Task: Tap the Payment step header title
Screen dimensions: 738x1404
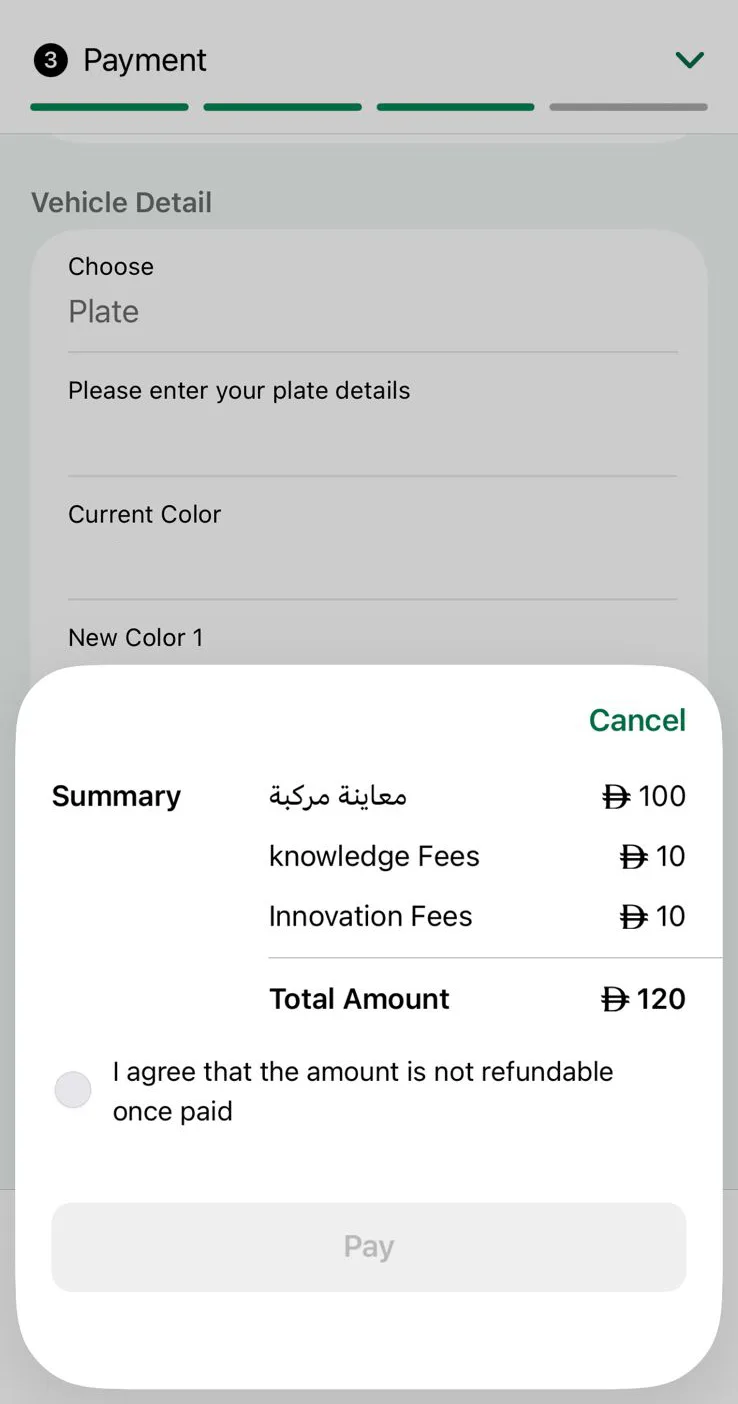Action: pyautogui.click(x=145, y=61)
